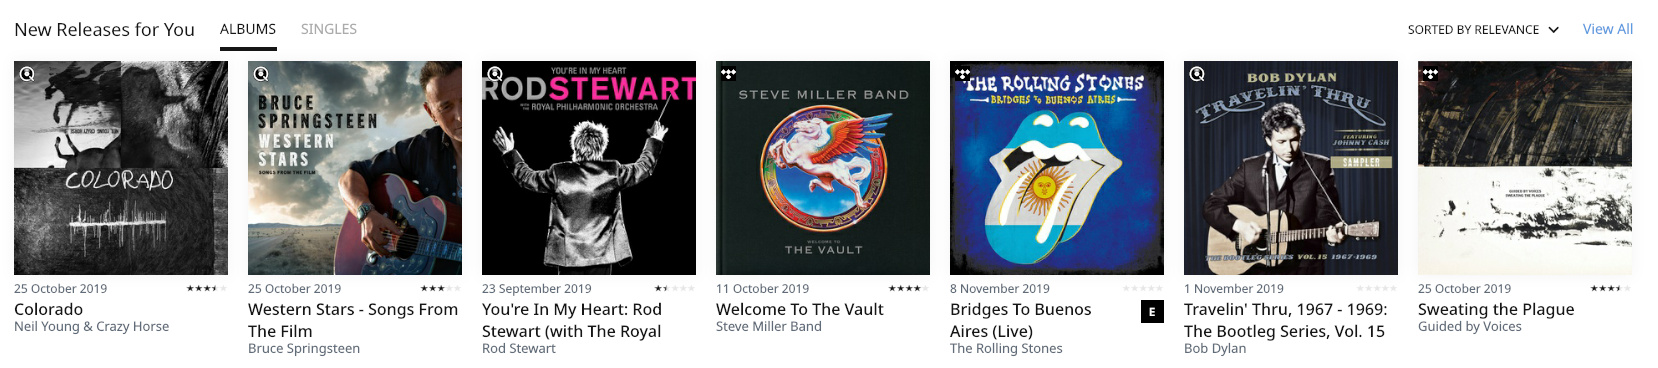The height and width of the screenshot is (368, 1658).
Task: Open the Travelin' Thru album title
Action: pos(1285,320)
